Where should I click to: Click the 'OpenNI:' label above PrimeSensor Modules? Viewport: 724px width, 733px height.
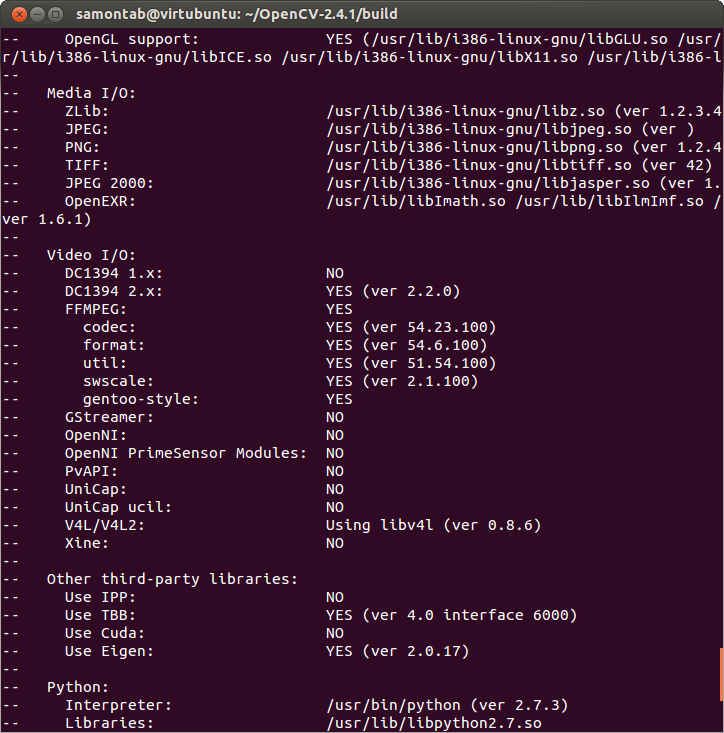click(95, 435)
